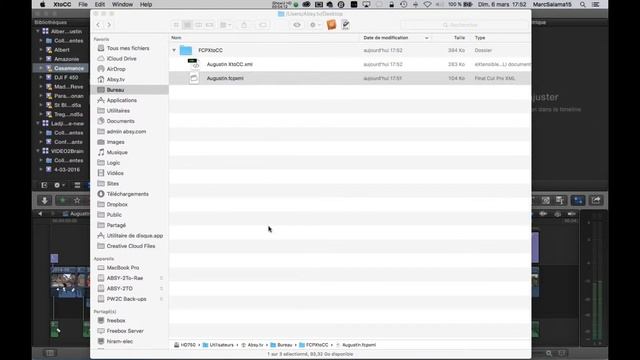Expand the Casamance event in Final Cut library
640x360 pixels.
pyautogui.click(x=41, y=68)
